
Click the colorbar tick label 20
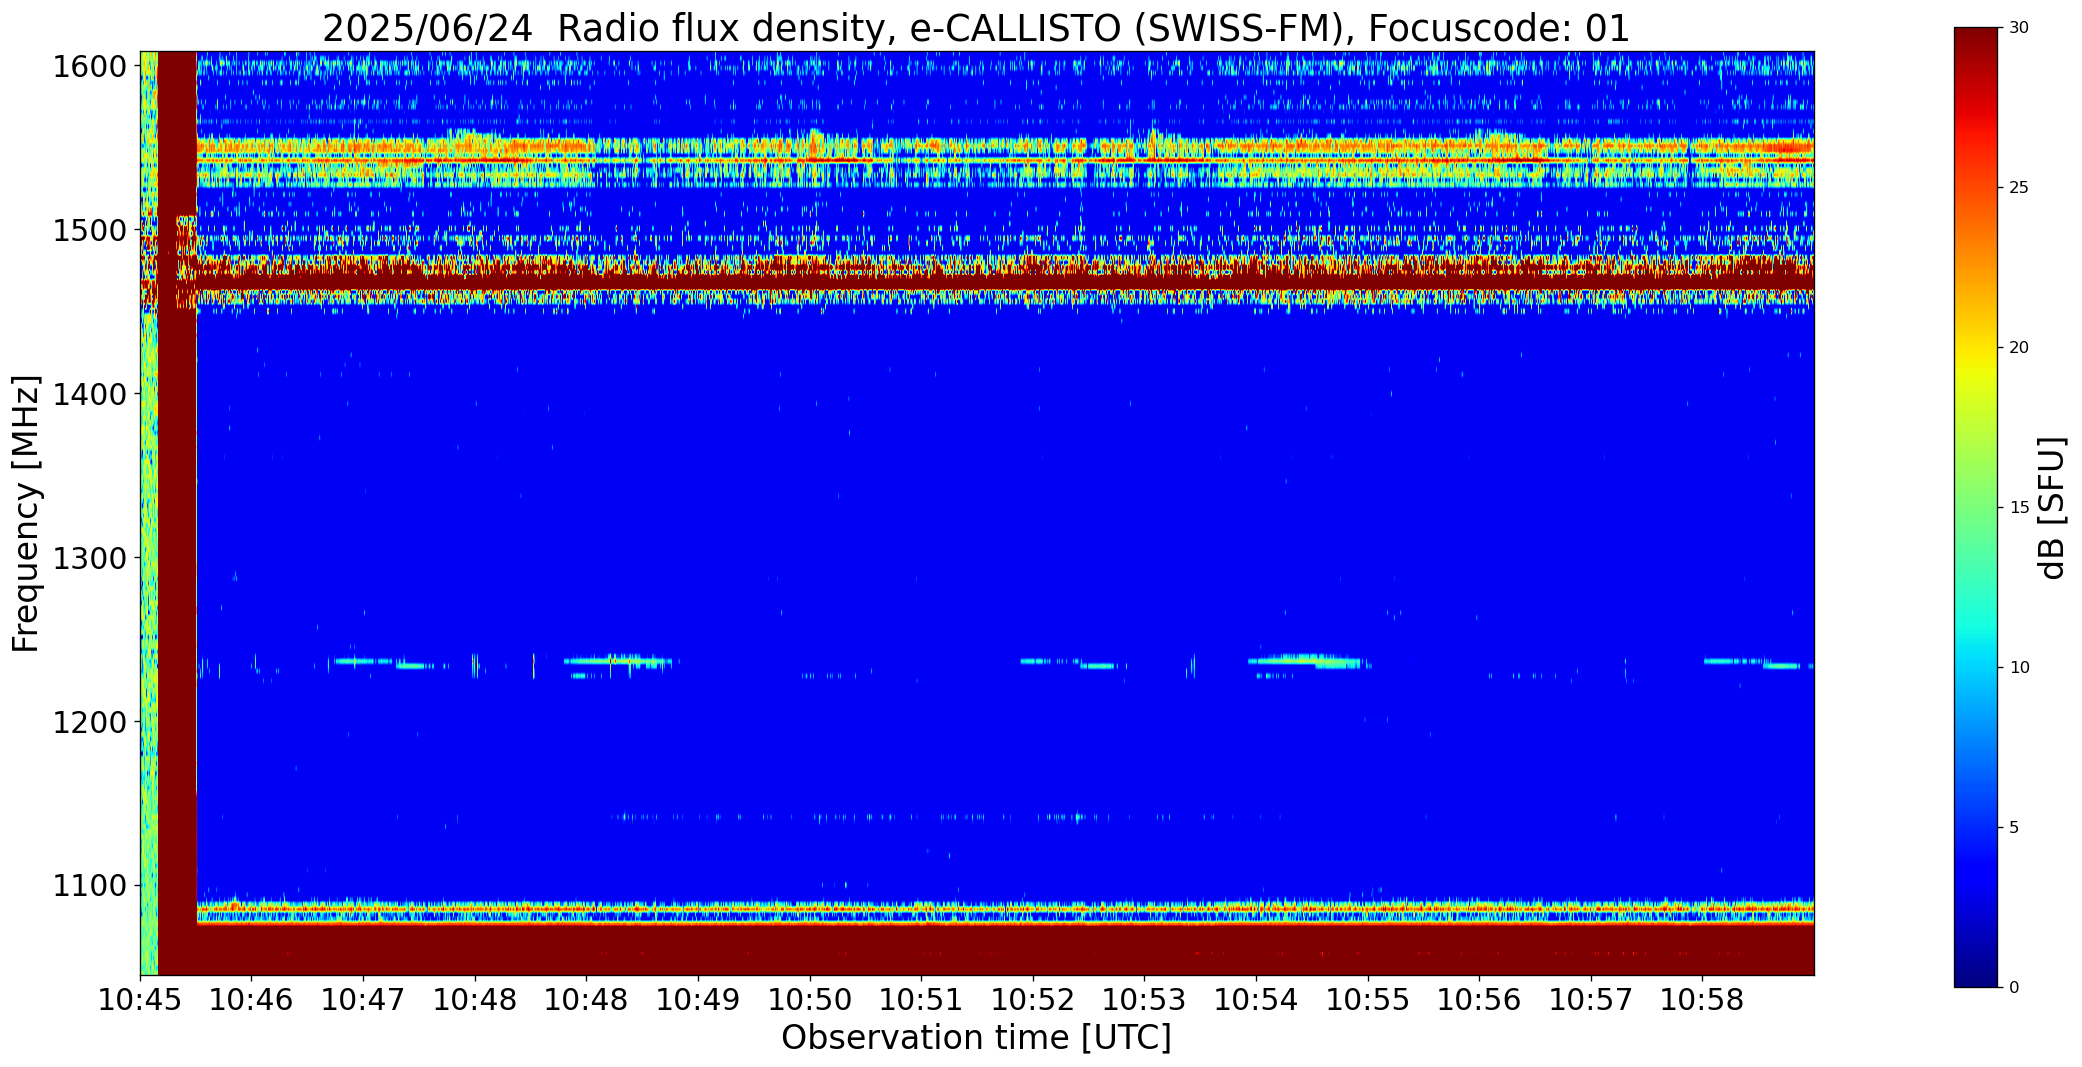pos(2019,348)
